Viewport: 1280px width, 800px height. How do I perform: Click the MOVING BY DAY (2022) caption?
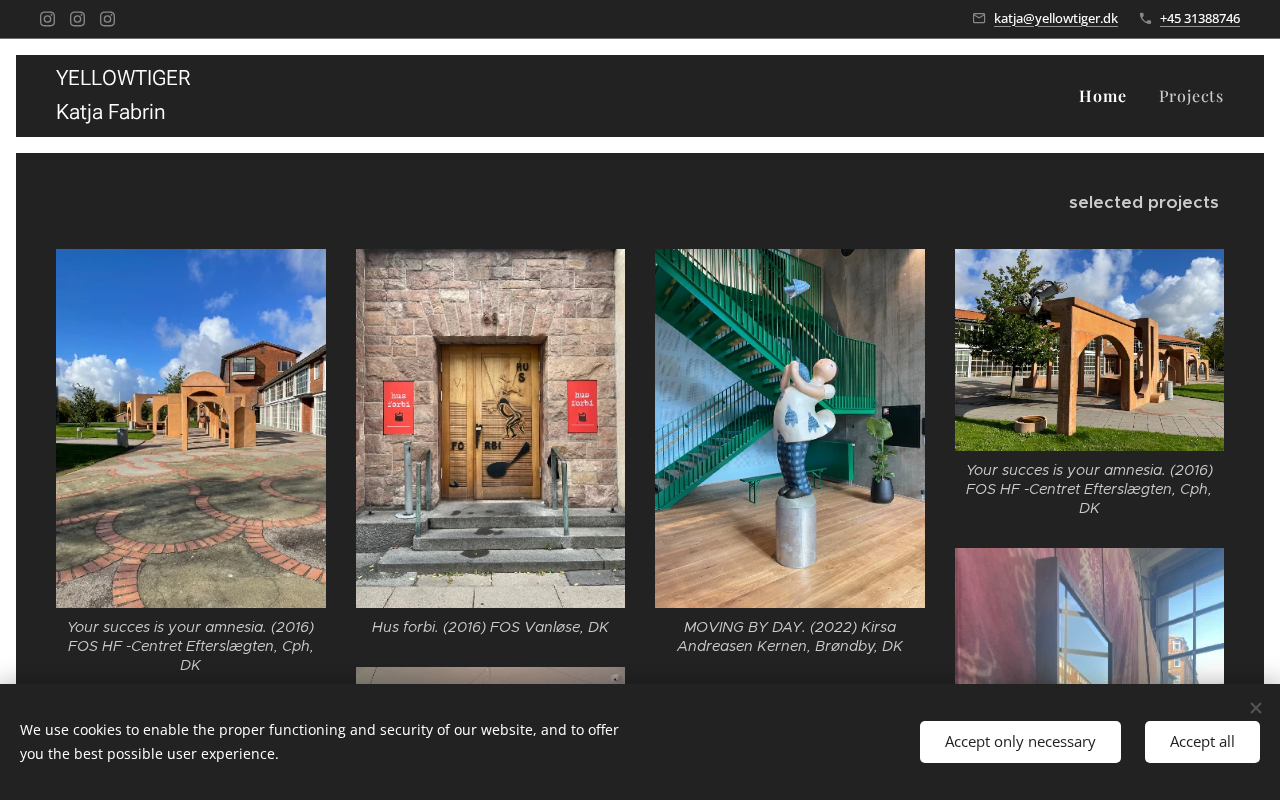[789, 636]
